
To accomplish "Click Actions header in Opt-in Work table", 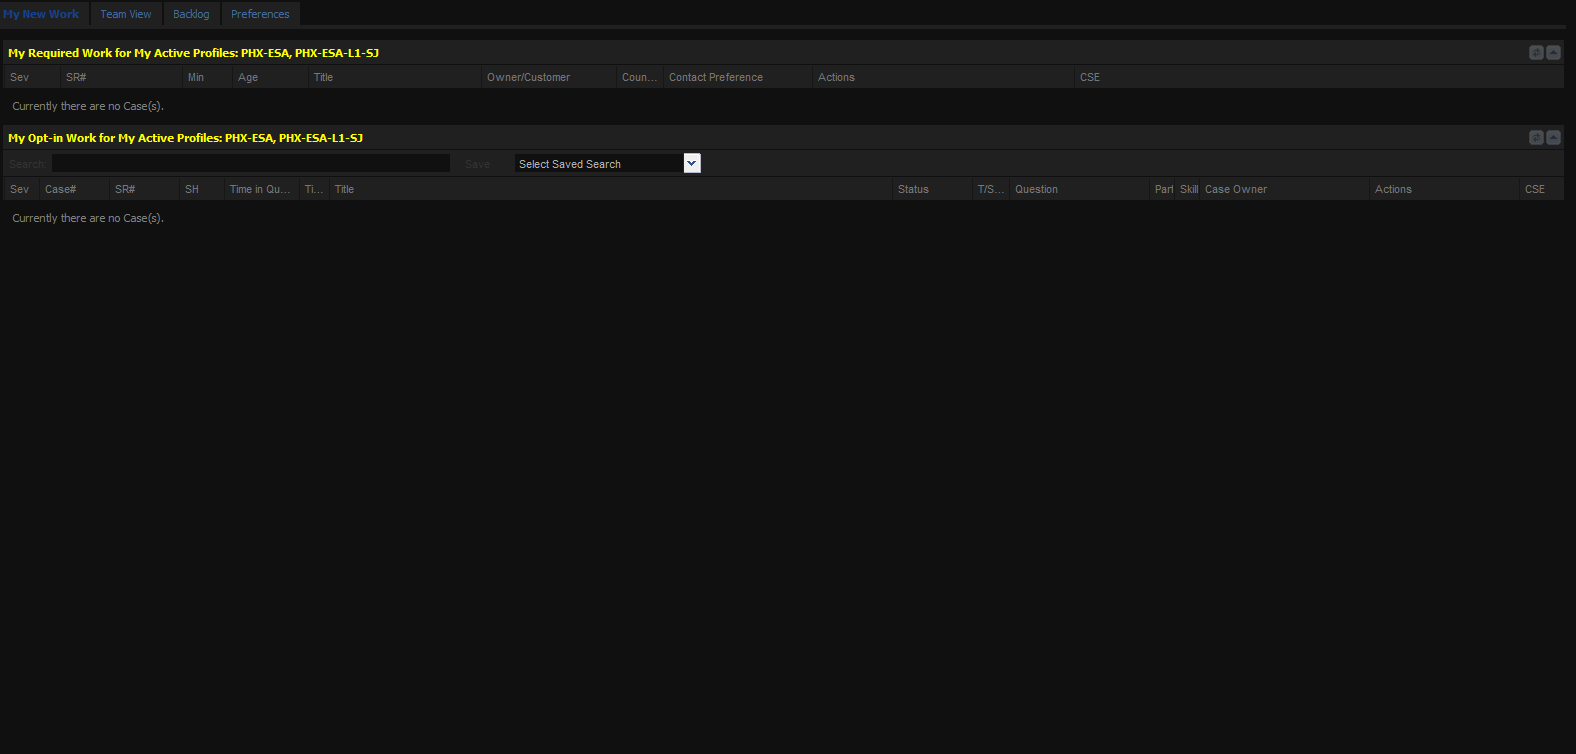I will pyautogui.click(x=1444, y=189).
